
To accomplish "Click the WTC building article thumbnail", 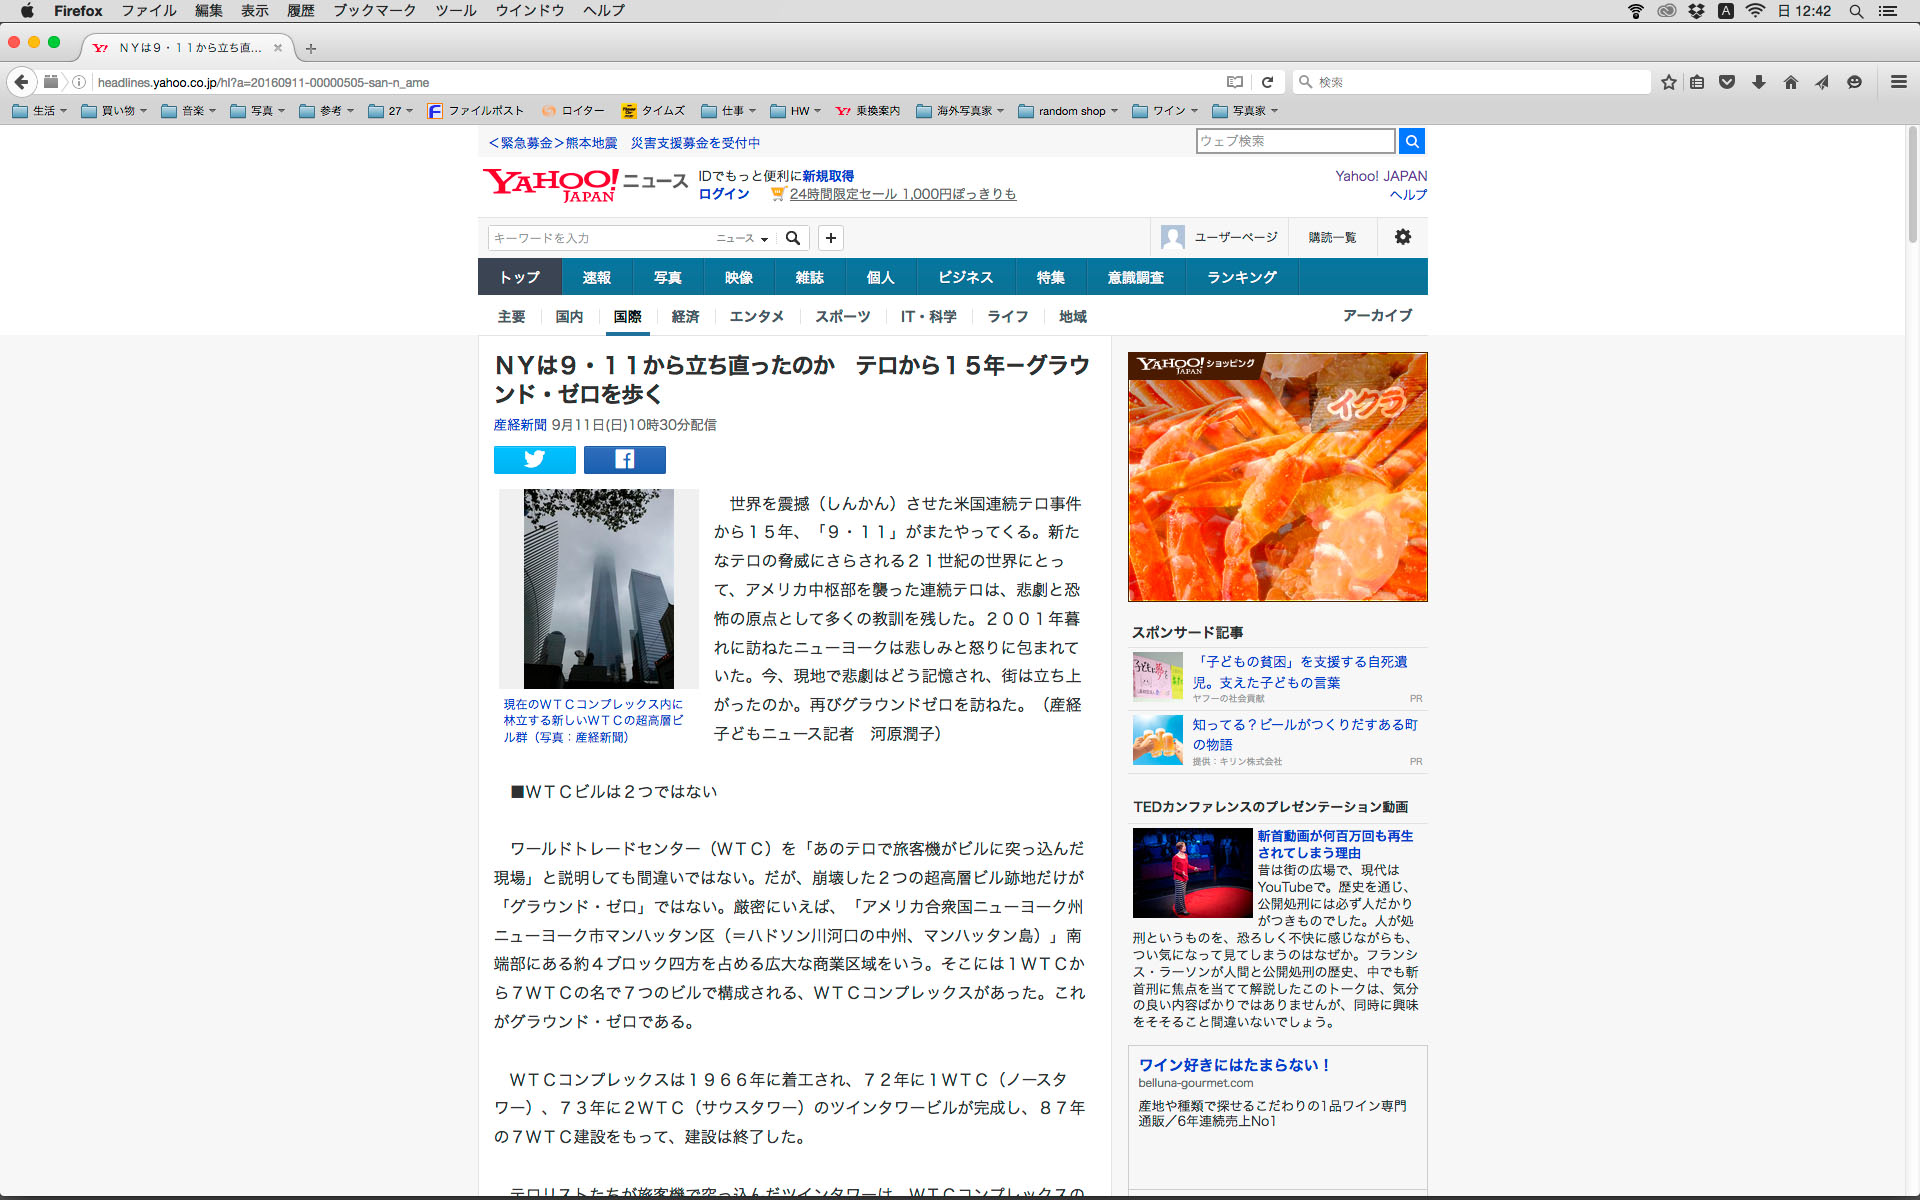I will click(x=598, y=588).
